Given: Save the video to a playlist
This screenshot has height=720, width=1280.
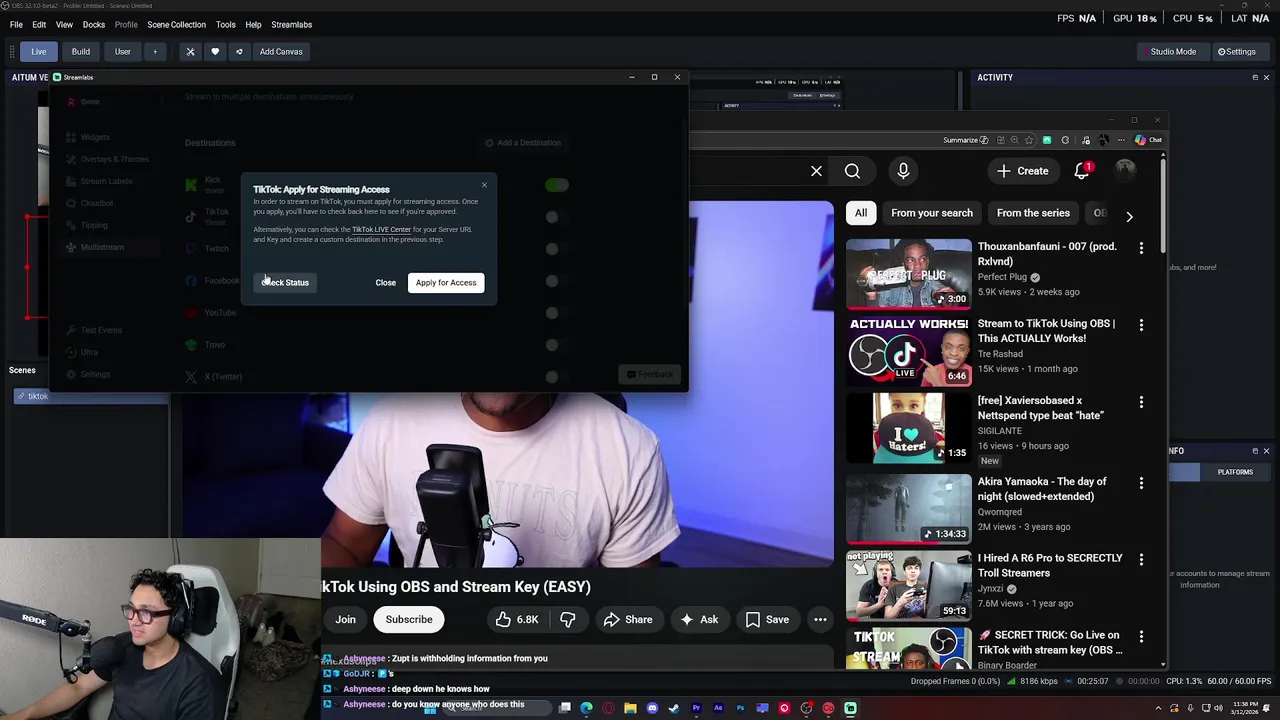Looking at the screenshot, I should (766, 620).
